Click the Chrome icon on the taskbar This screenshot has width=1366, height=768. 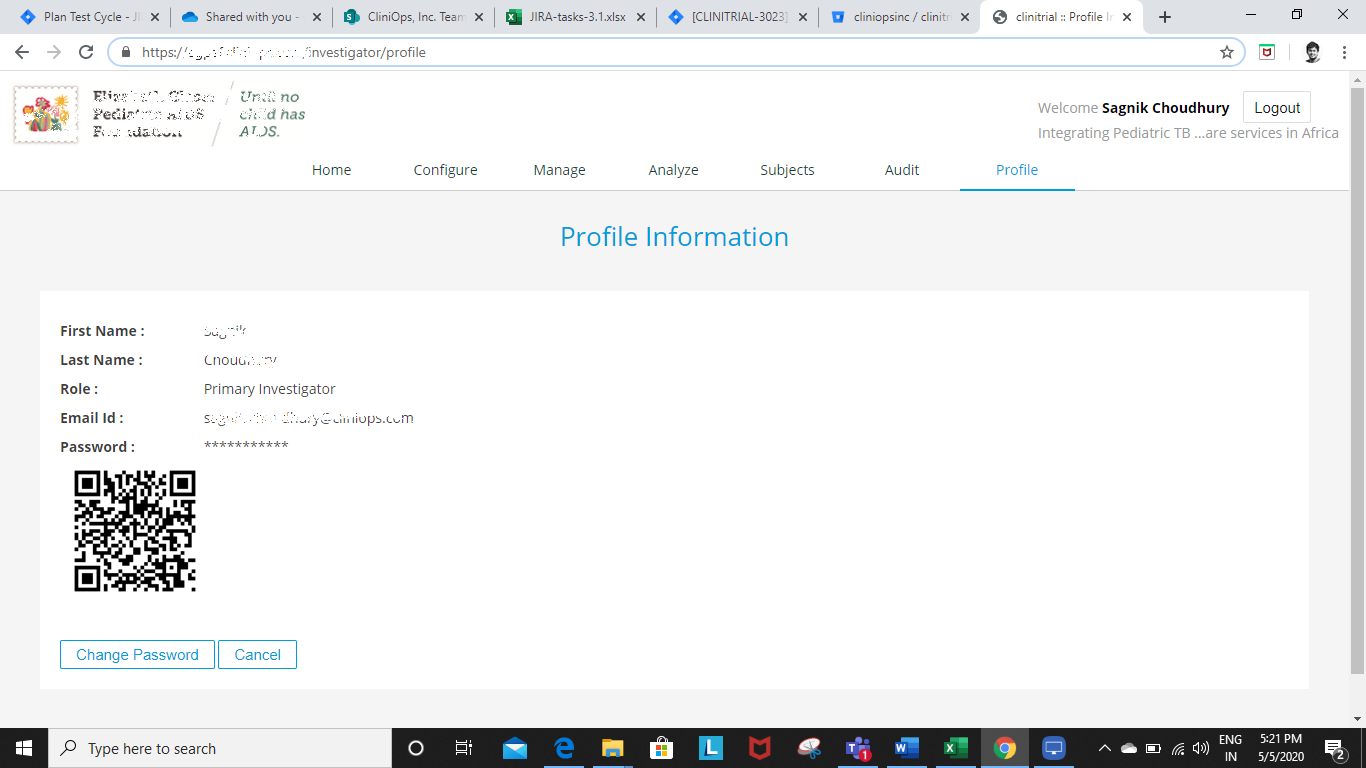(1005, 748)
